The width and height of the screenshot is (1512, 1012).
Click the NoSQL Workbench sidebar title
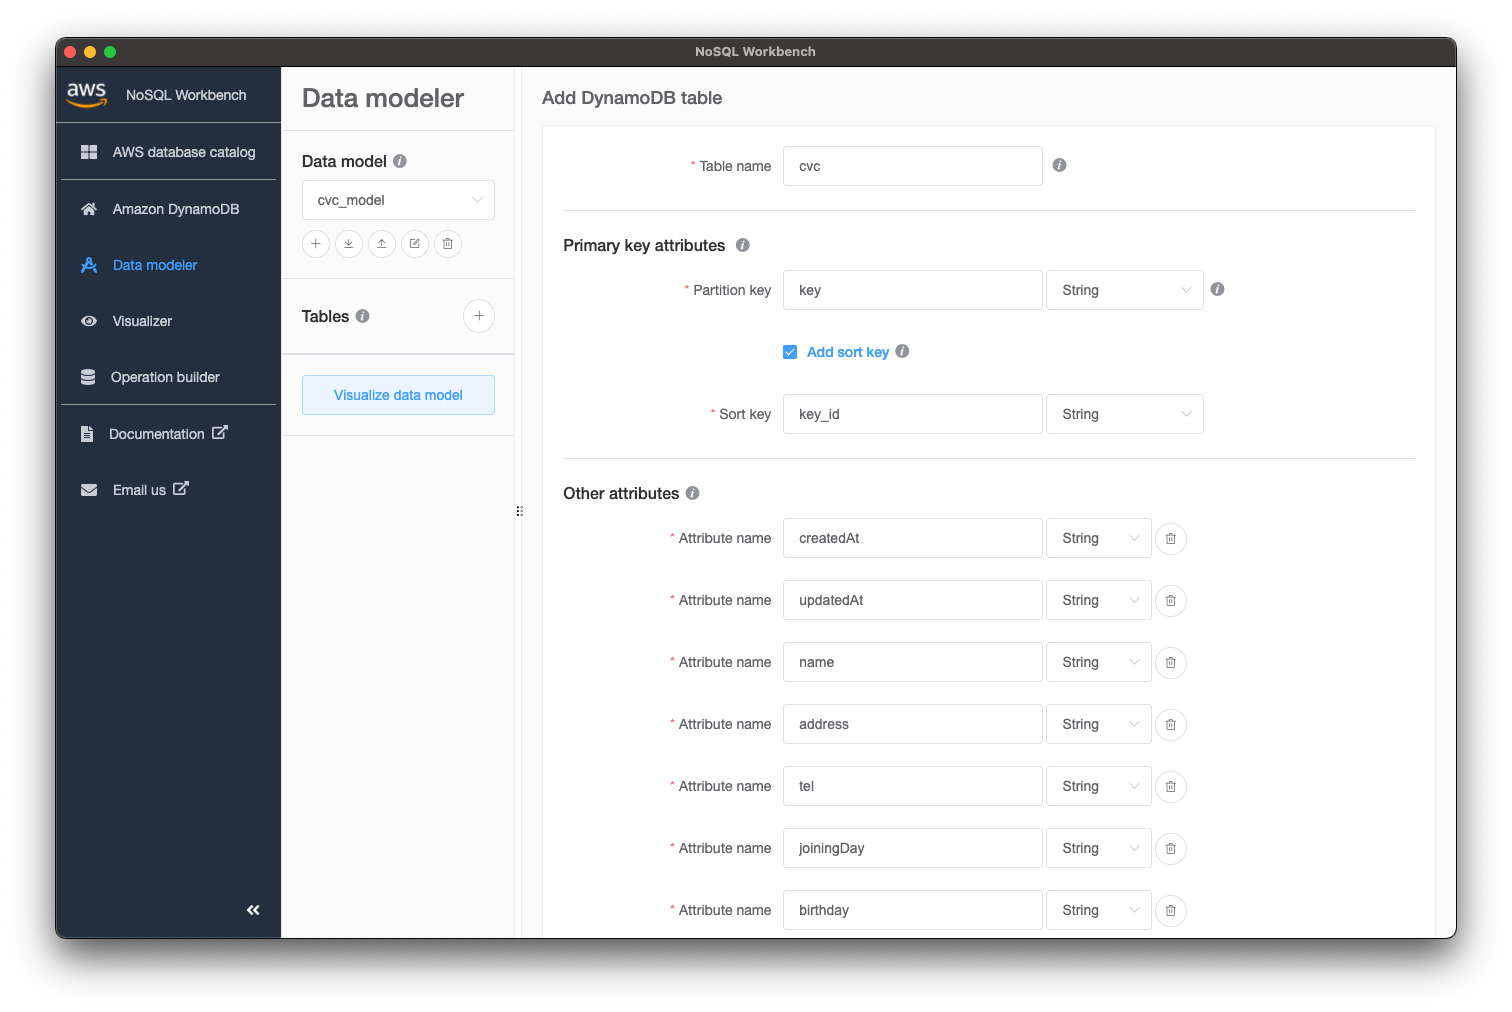pos(186,95)
